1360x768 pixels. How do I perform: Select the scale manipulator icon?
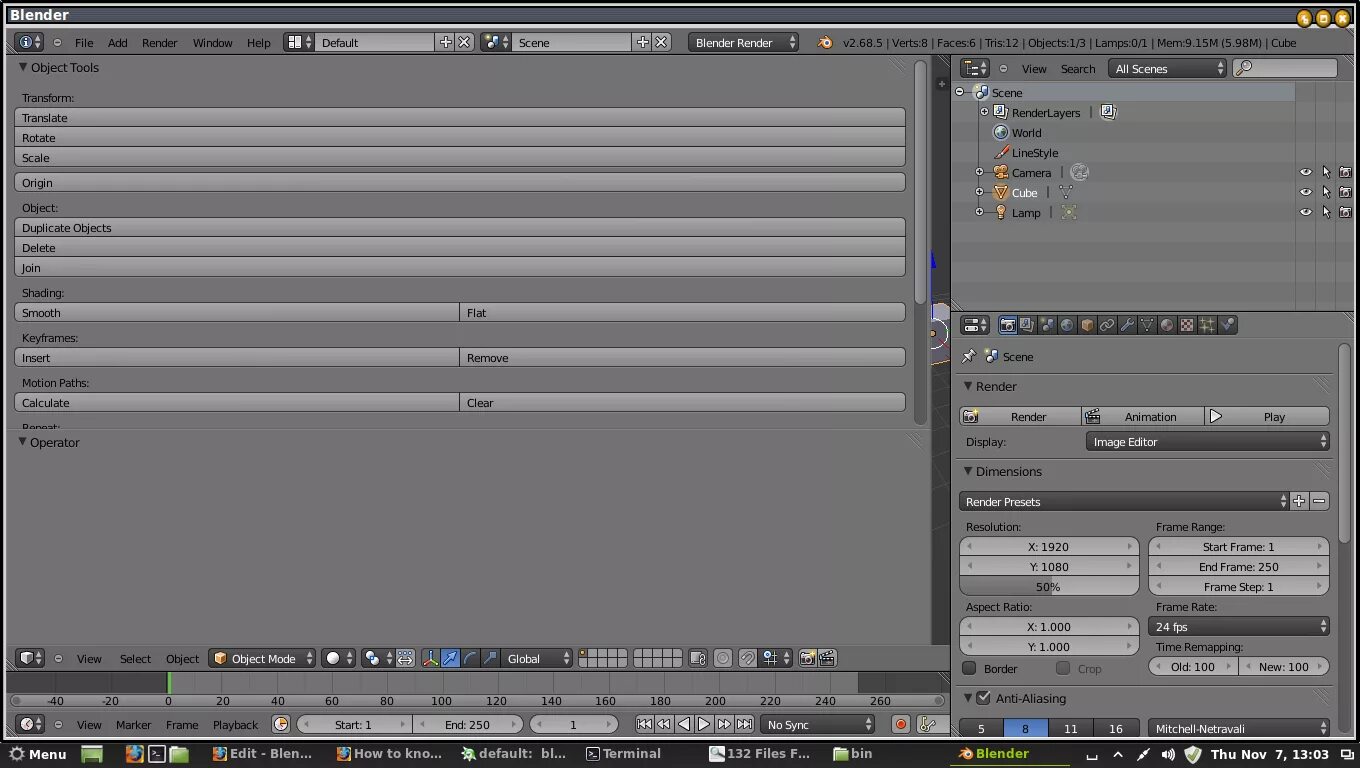(490, 658)
